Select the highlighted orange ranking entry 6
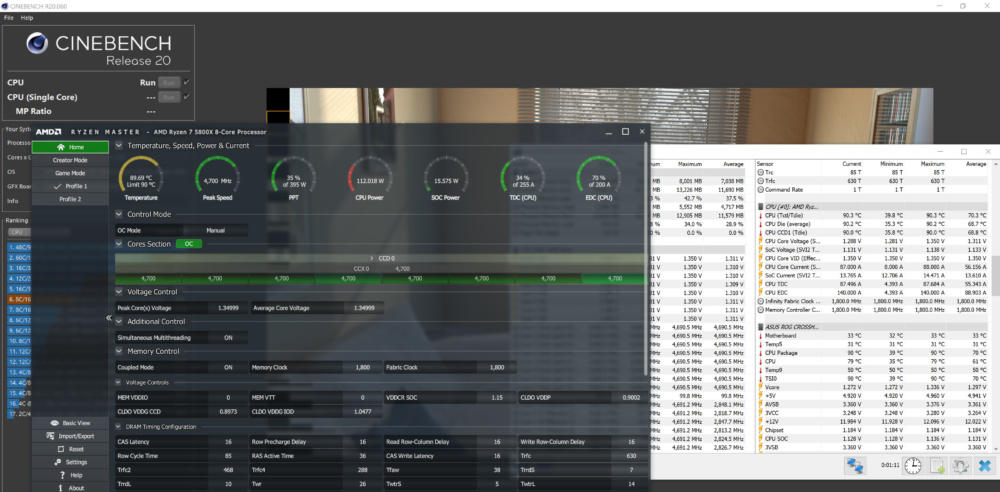This screenshot has width=1000, height=492. [17, 299]
